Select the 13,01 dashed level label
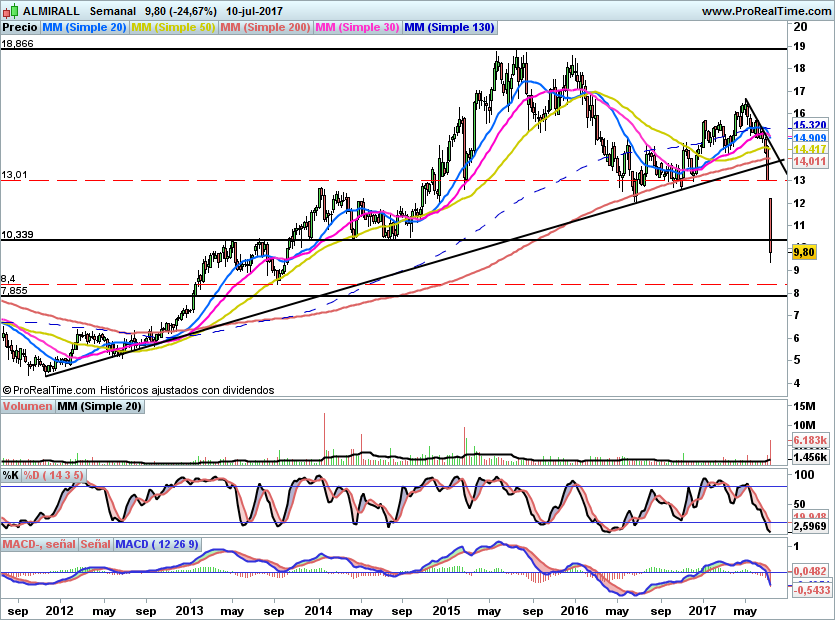The image size is (835, 620). pyautogui.click(x=14, y=175)
